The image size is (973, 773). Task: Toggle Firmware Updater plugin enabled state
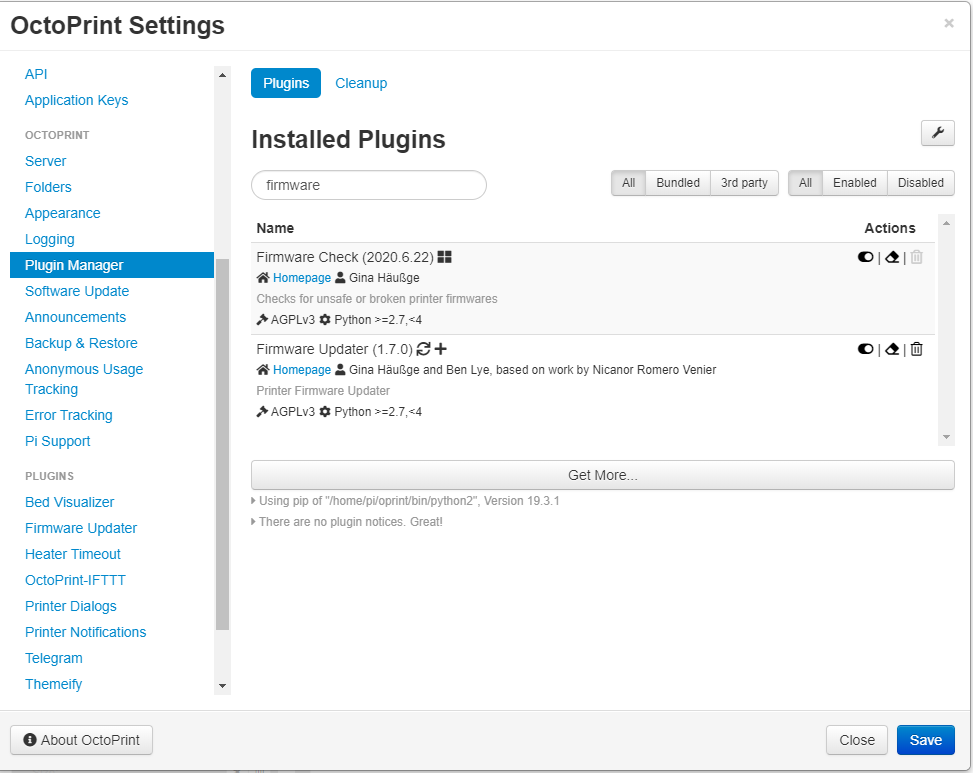click(x=865, y=349)
